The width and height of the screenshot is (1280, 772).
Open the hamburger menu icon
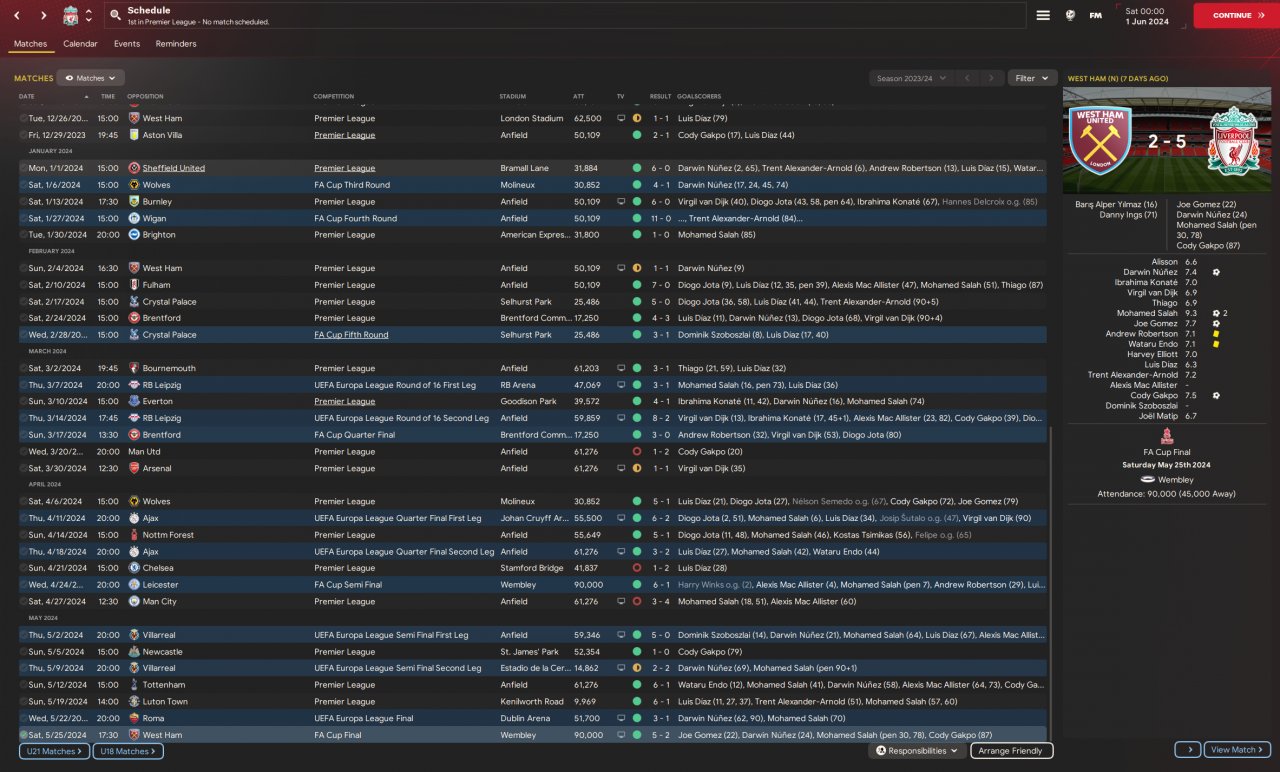pos(1043,15)
